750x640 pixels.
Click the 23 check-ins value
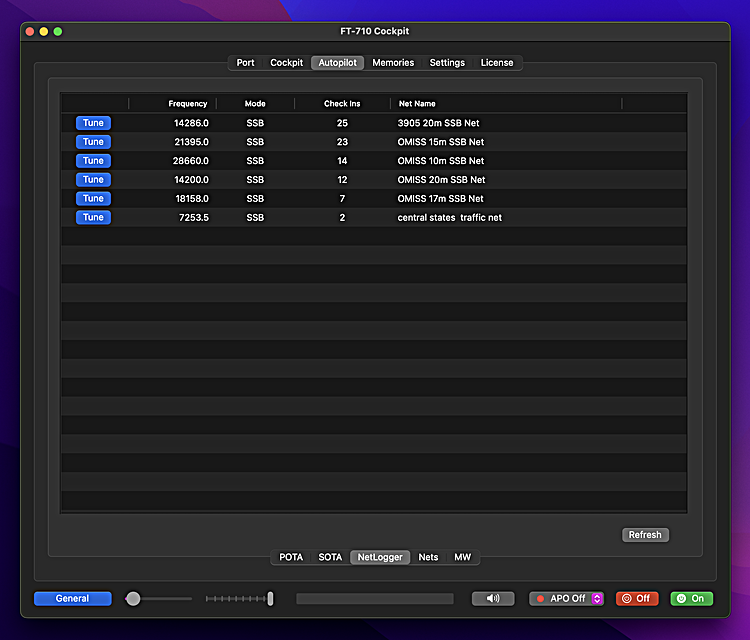tap(342, 142)
